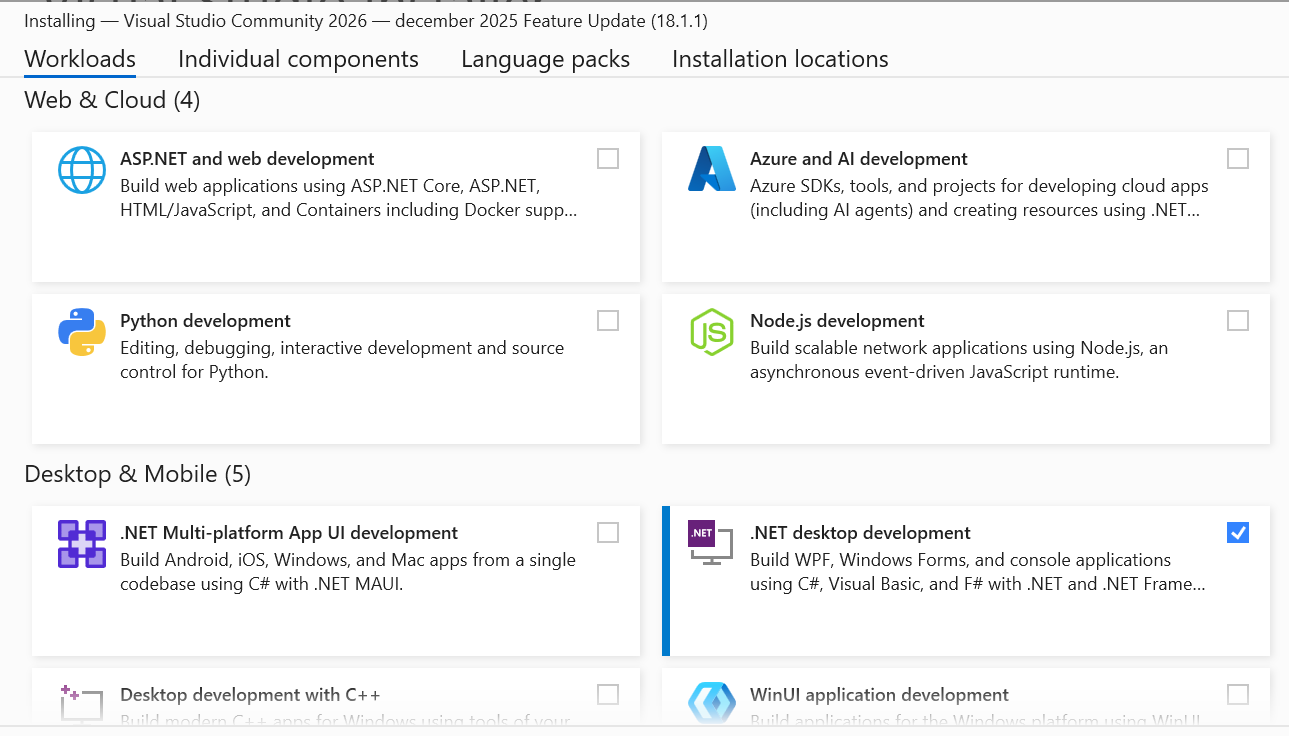
Task: Click the Desktop development with C++ icon
Action: [x=82, y=703]
